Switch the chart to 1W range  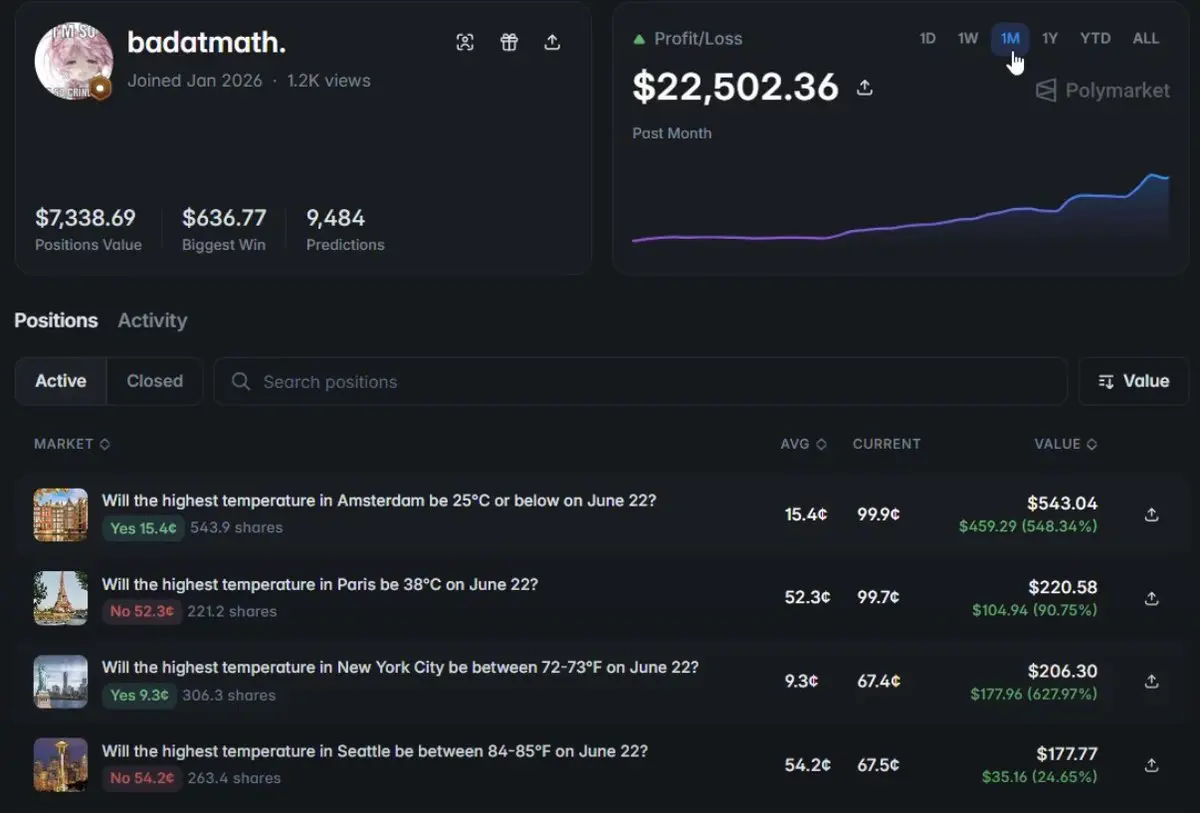click(x=968, y=38)
